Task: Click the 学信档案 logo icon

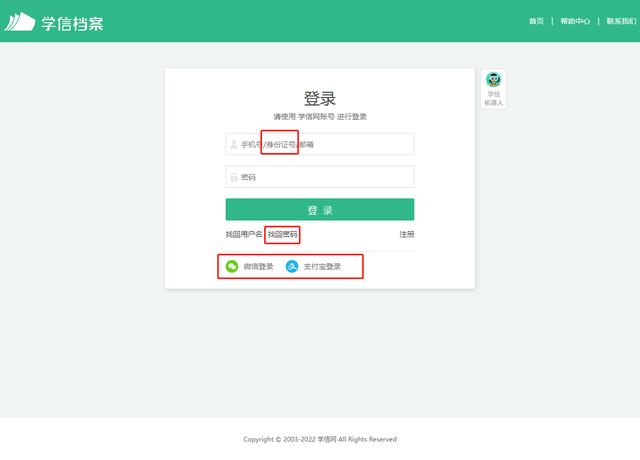Action: 20,22
